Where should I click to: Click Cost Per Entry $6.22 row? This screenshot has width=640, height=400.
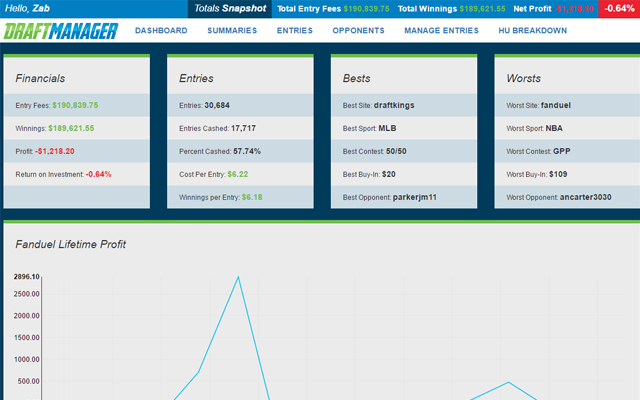point(240,174)
